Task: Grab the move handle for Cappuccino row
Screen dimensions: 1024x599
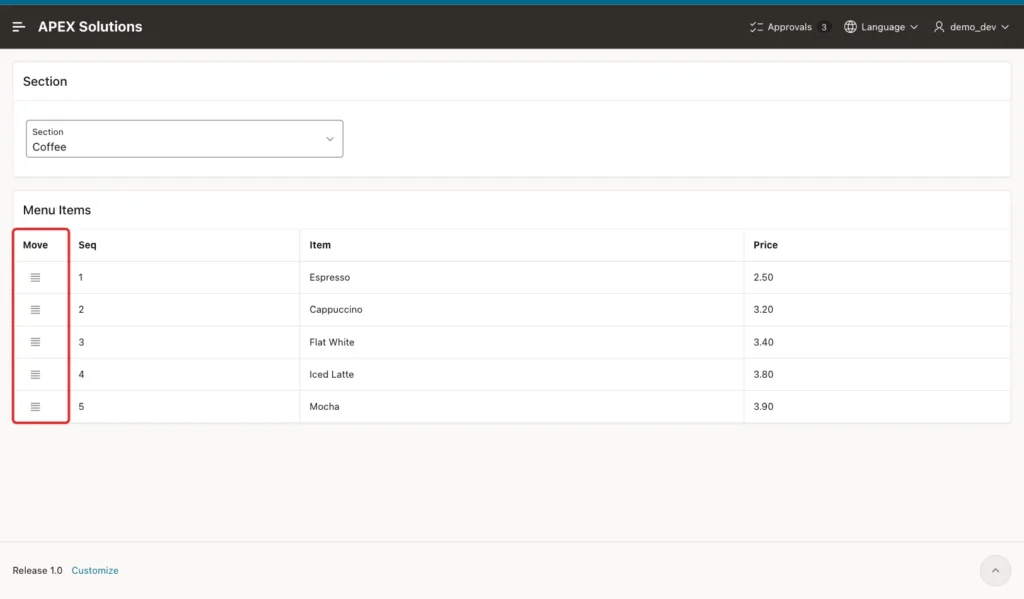Action: [x=35, y=310]
